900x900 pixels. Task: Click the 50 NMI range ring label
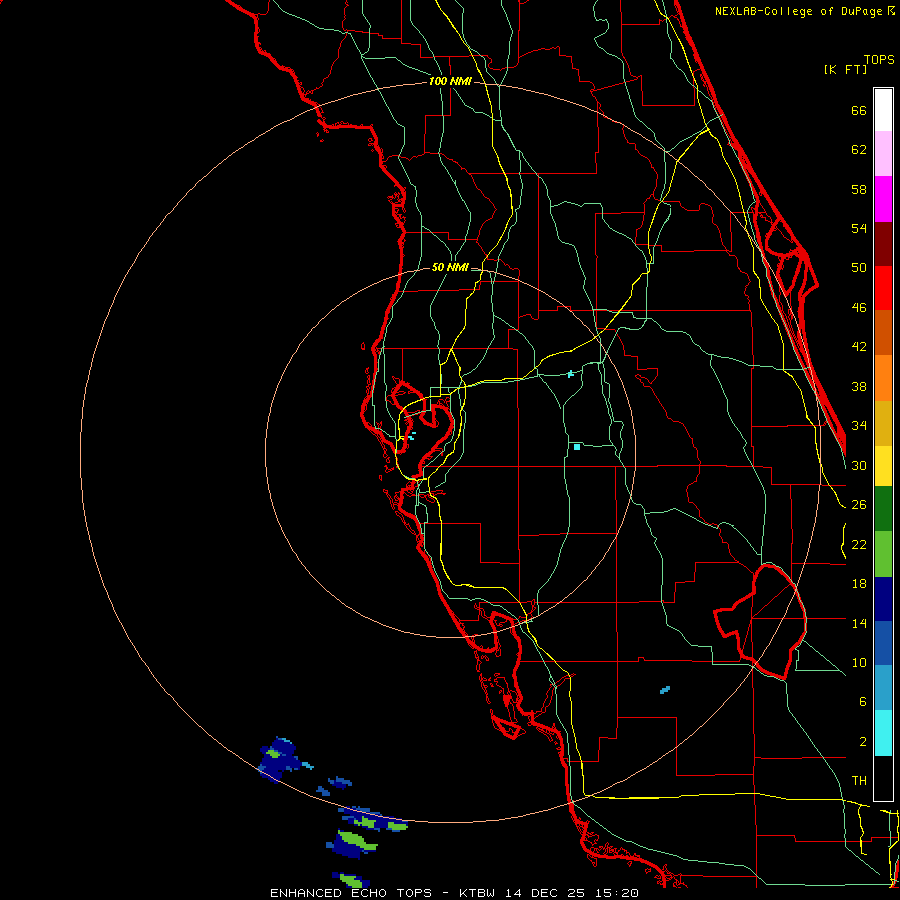(450, 267)
